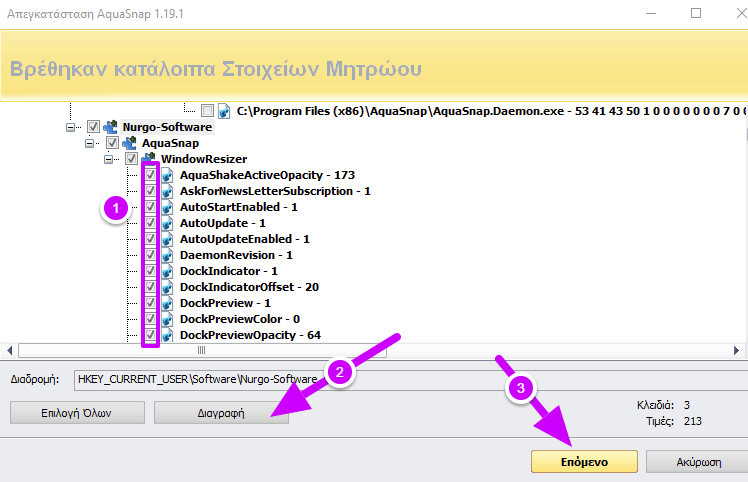Check the AquaSnap.Daemon.exe entry checkbox

[x=207, y=111]
